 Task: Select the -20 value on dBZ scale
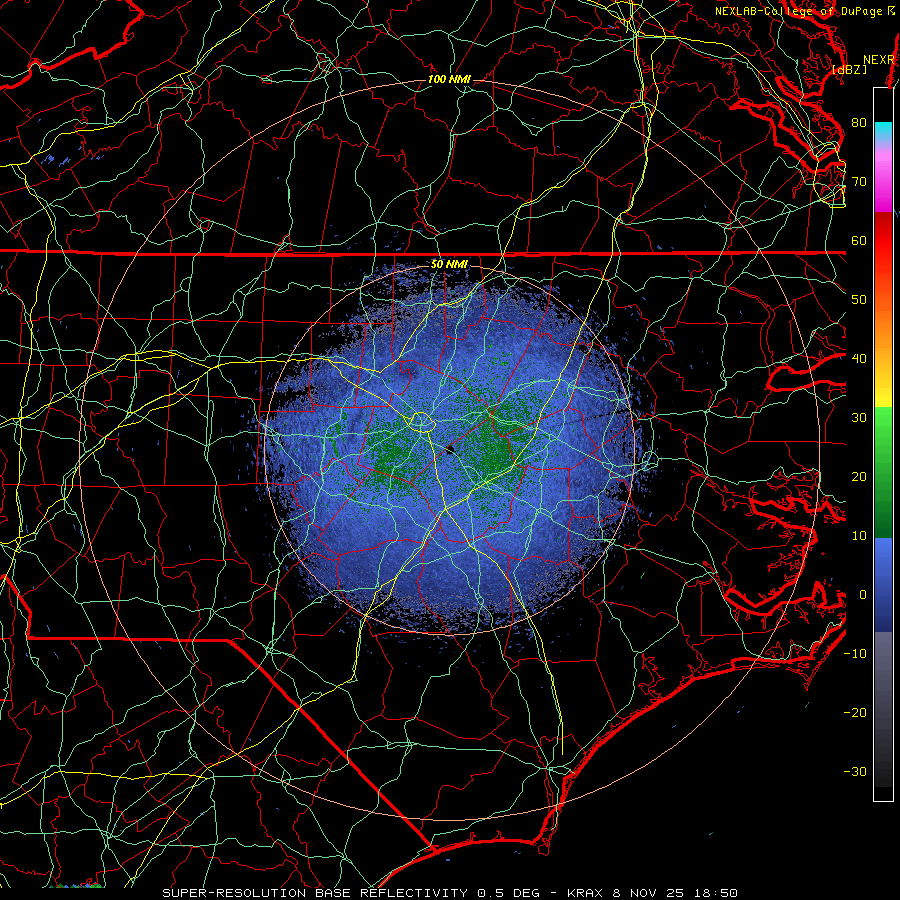[x=855, y=712]
